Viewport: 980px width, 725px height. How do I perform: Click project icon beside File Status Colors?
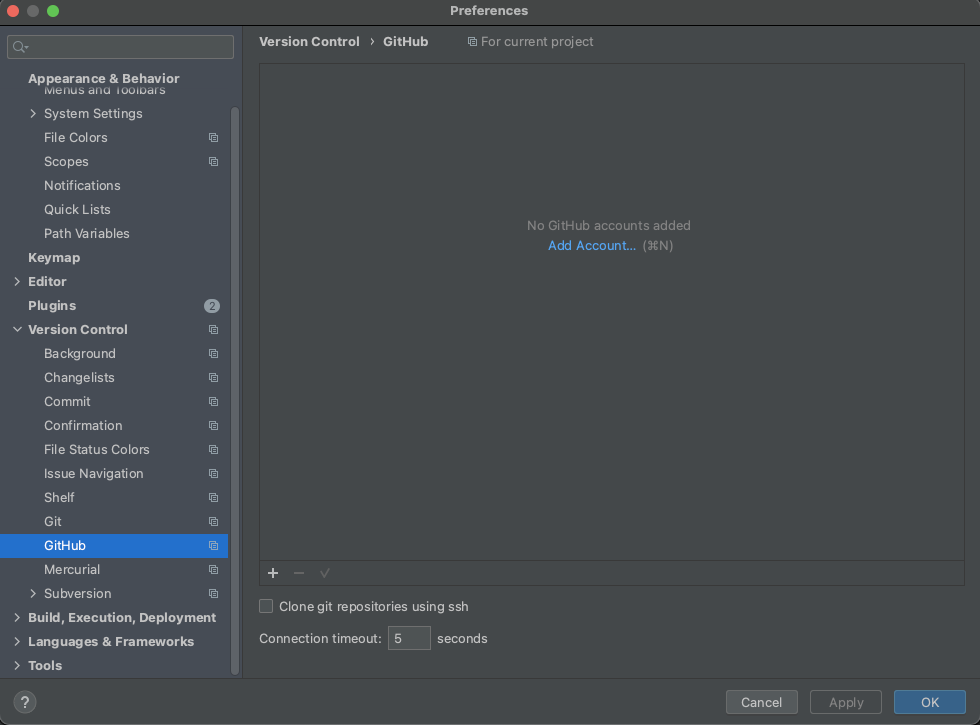[213, 450]
